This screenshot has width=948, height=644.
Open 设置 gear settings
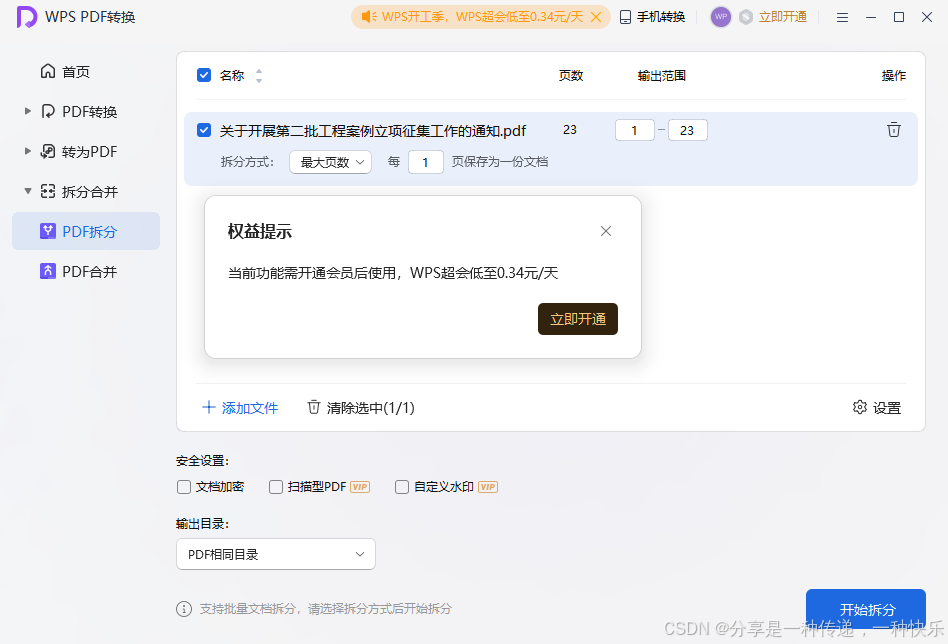(x=877, y=408)
